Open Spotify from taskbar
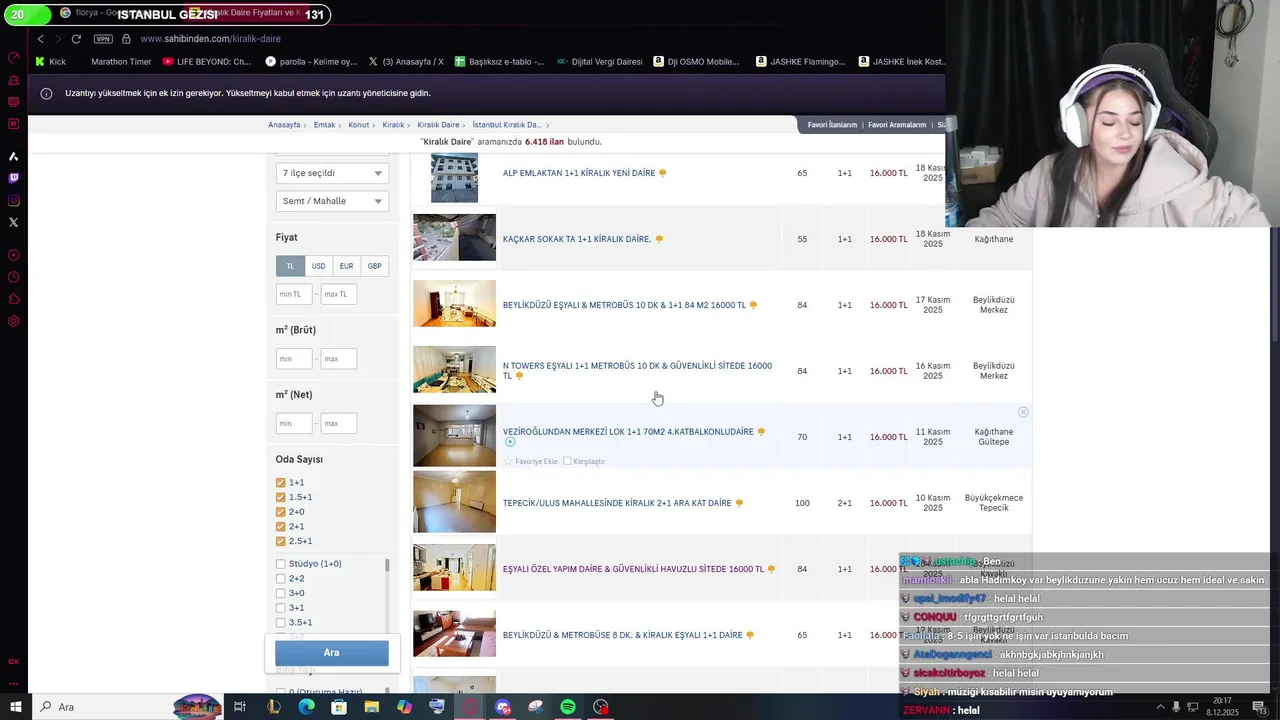The height and width of the screenshot is (720, 1280). pos(568,707)
